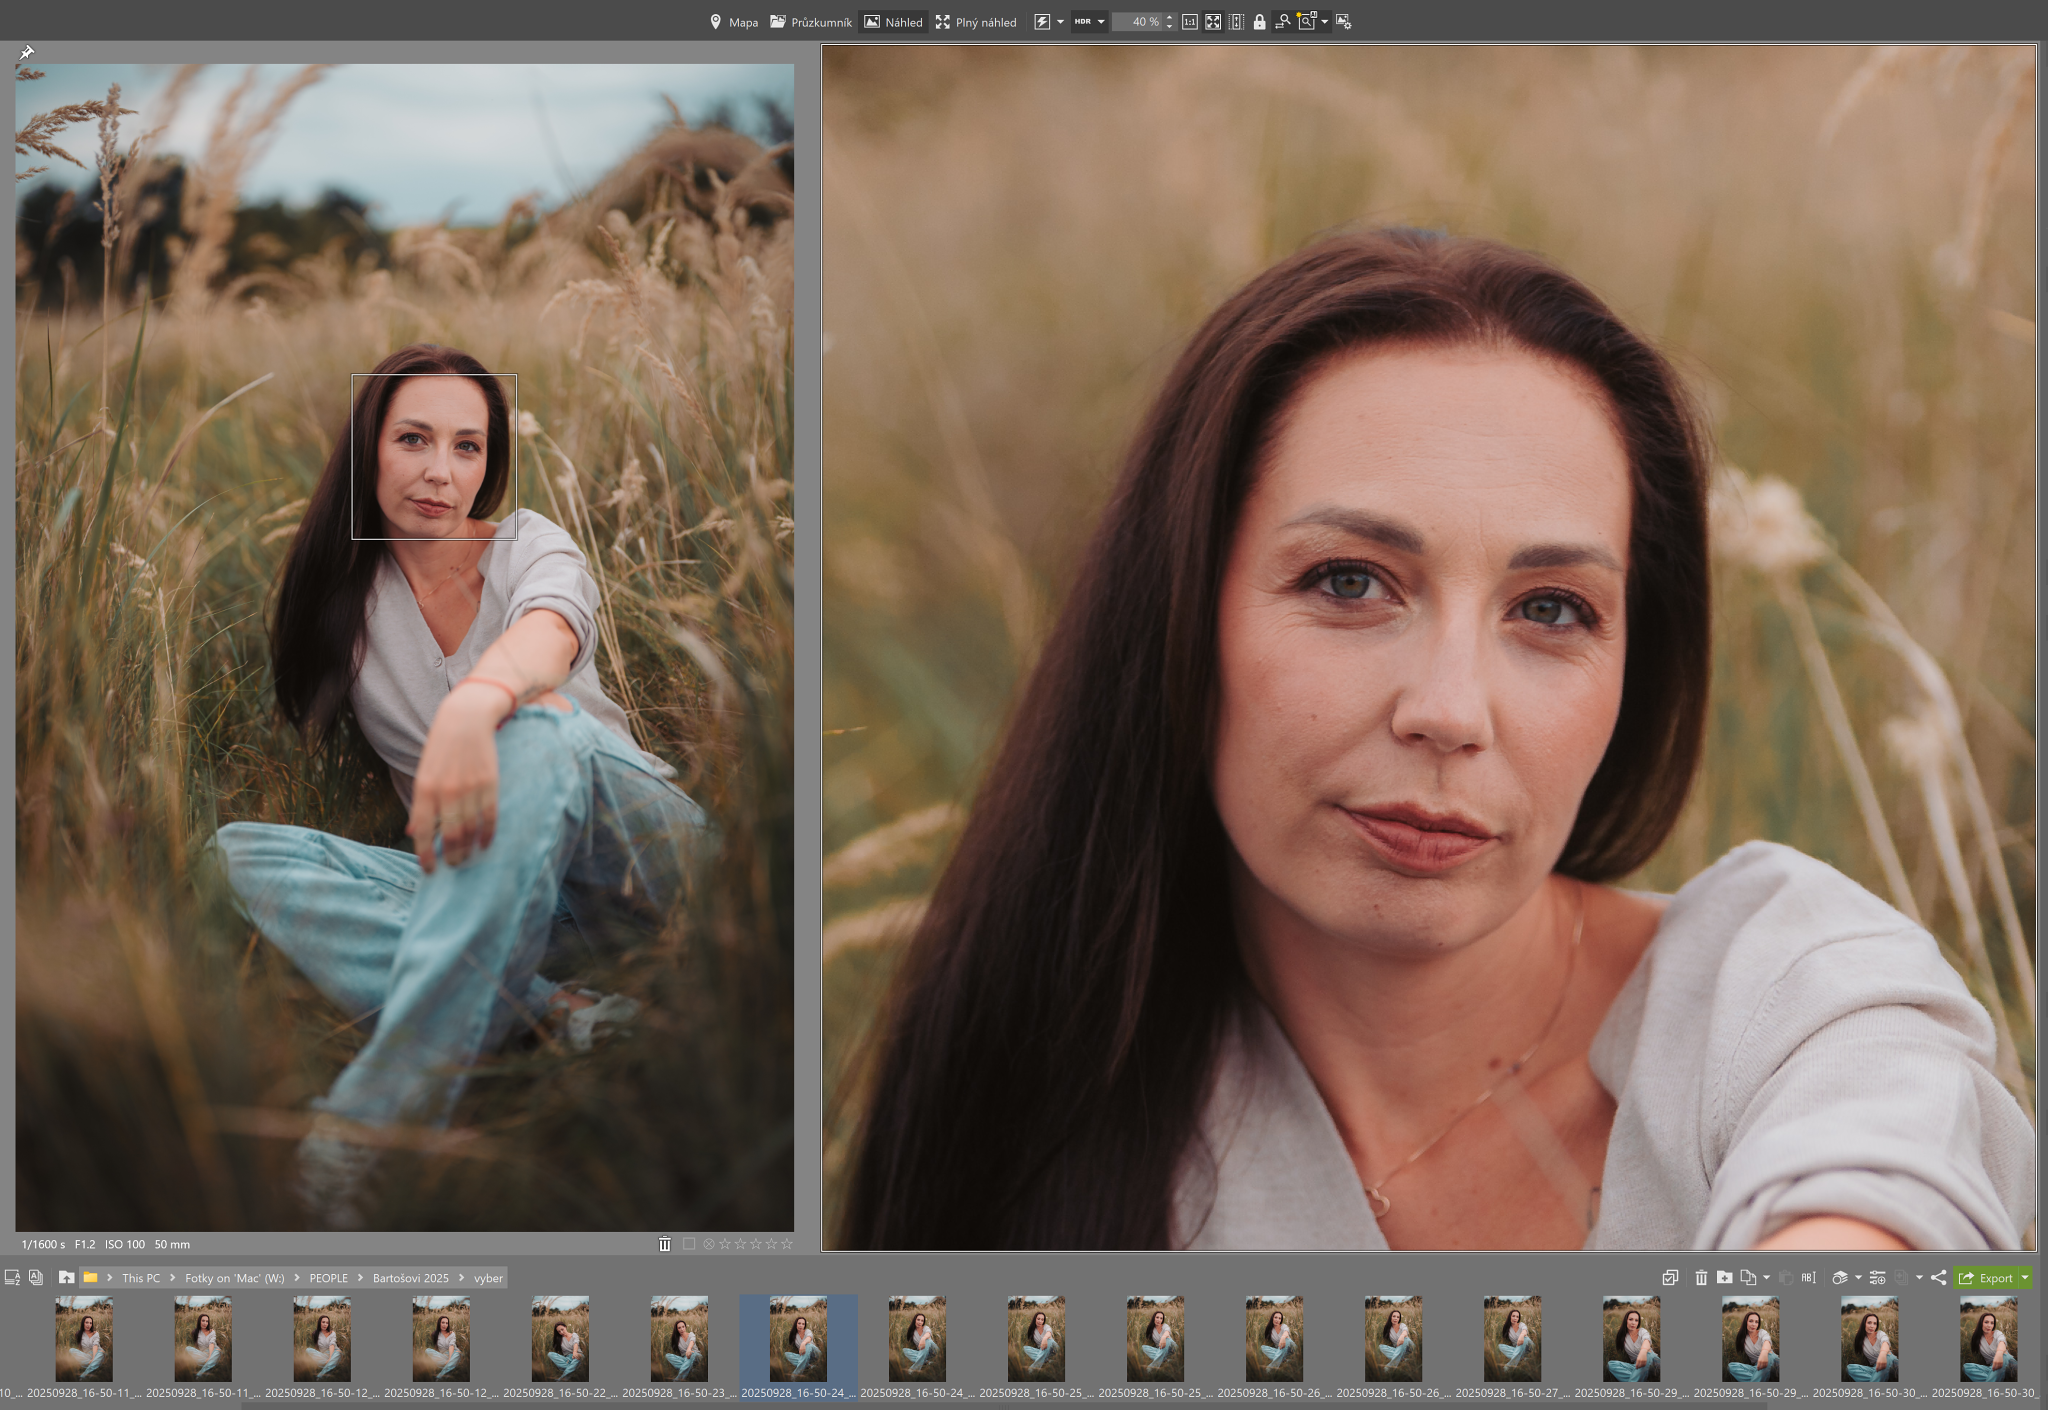
Task: Expand the HDR dropdown
Action: click(x=1101, y=22)
